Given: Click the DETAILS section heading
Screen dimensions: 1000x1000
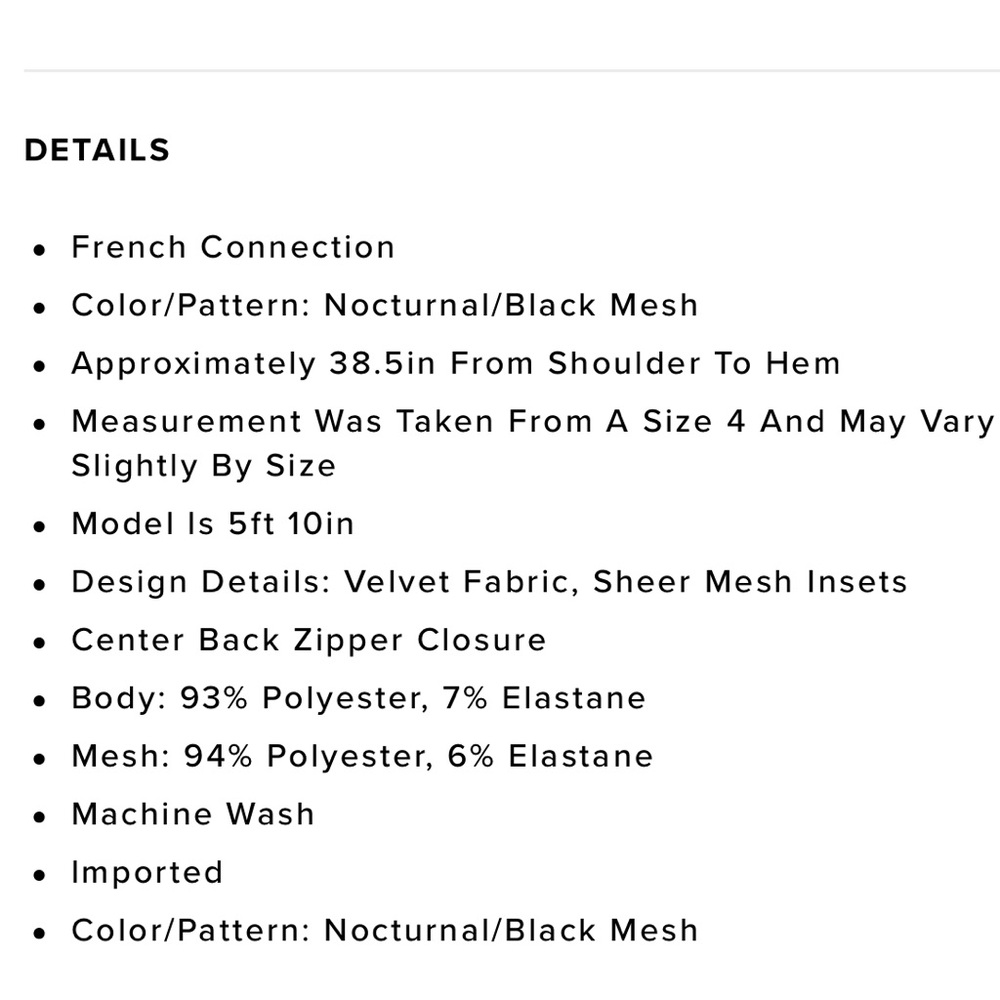Looking at the screenshot, I should click(97, 150).
